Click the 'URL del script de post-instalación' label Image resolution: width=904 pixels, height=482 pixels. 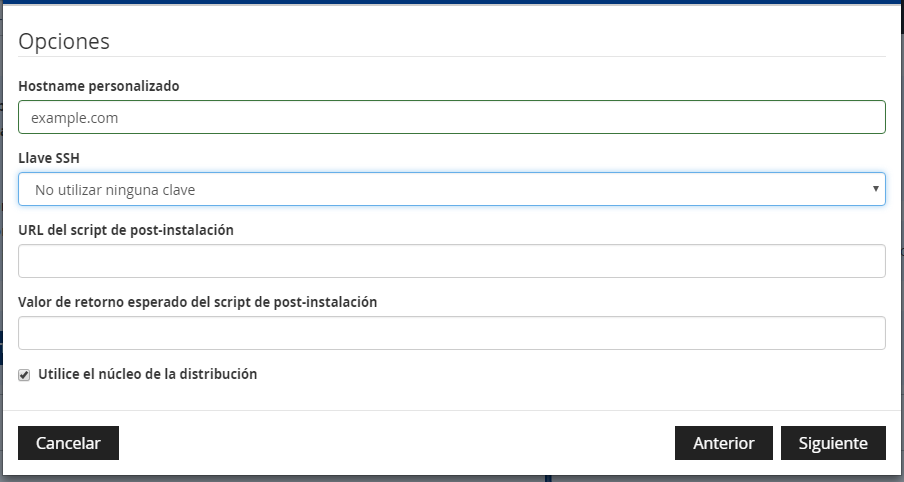(126, 230)
